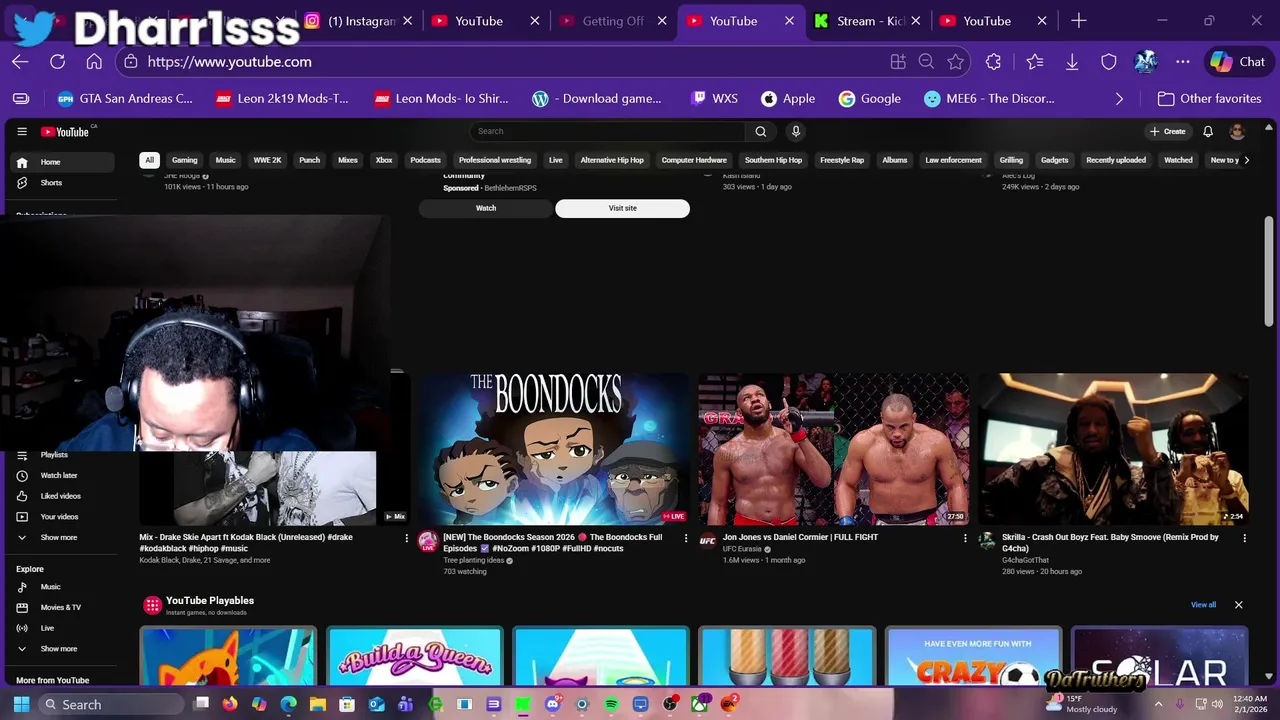Open the Windows Start button
Image resolution: width=1280 pixels, height=720 pixels.
click(21, 704)
